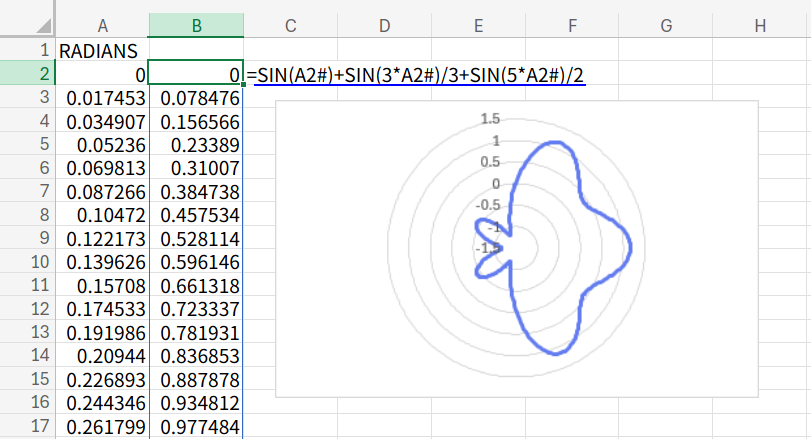The height and width of the screenshot is (439, 811).
Task: Select cell B14 with value 0.836853
Action: click(x=196, y=356)
